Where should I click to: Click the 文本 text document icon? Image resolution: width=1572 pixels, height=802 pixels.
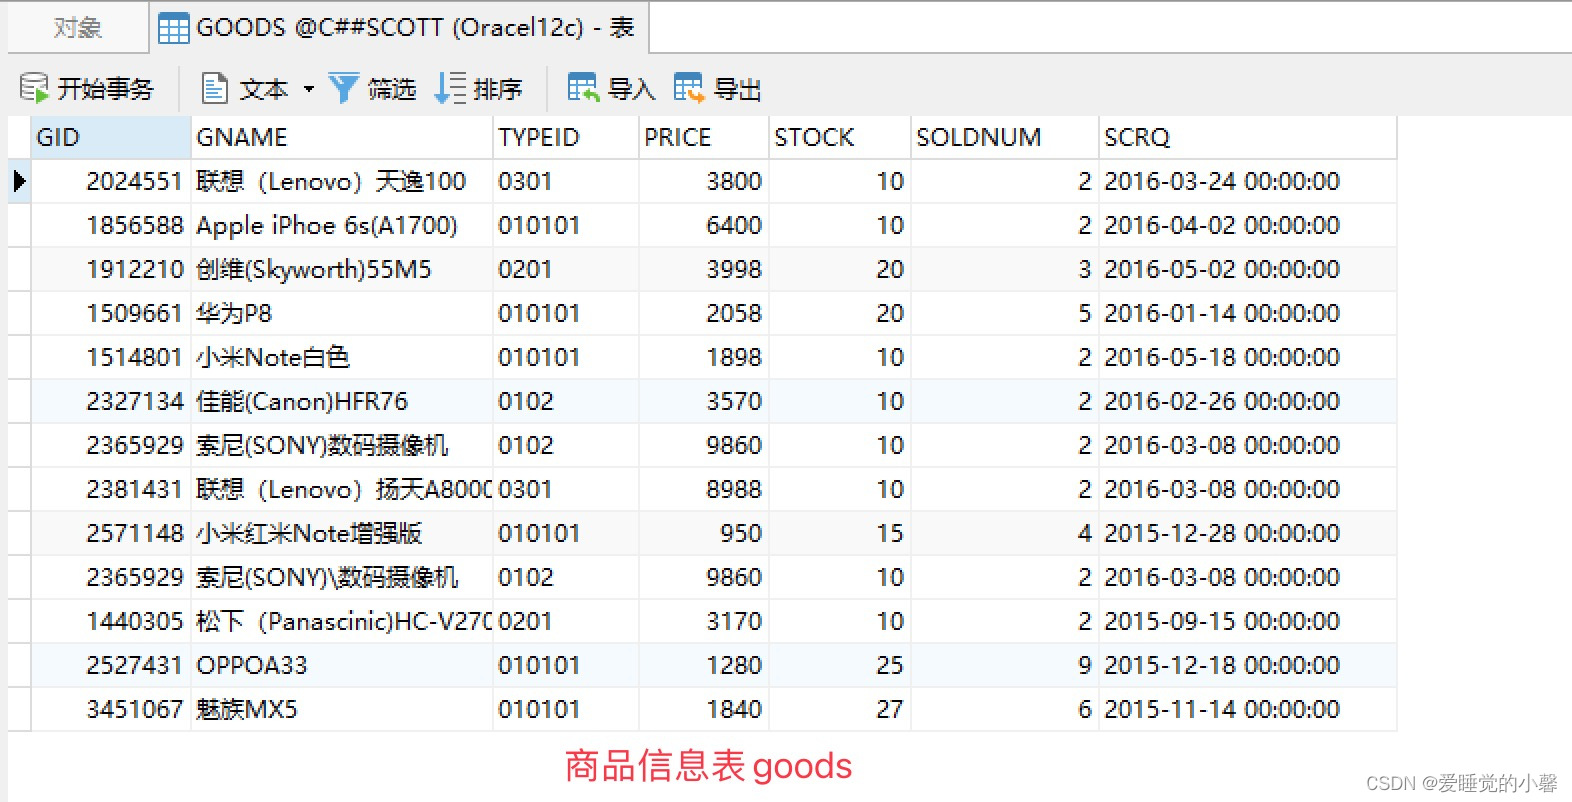(214, 88)
